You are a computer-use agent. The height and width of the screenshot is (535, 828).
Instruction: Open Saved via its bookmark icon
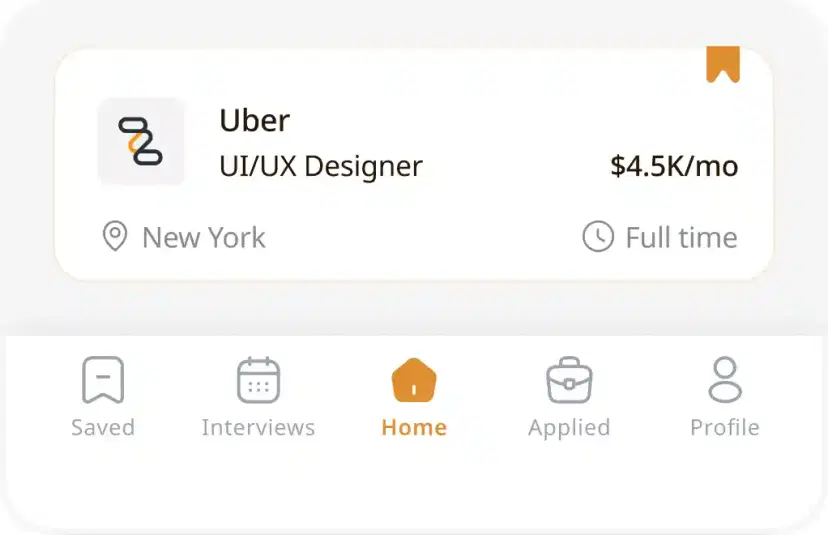pos(103,380)
